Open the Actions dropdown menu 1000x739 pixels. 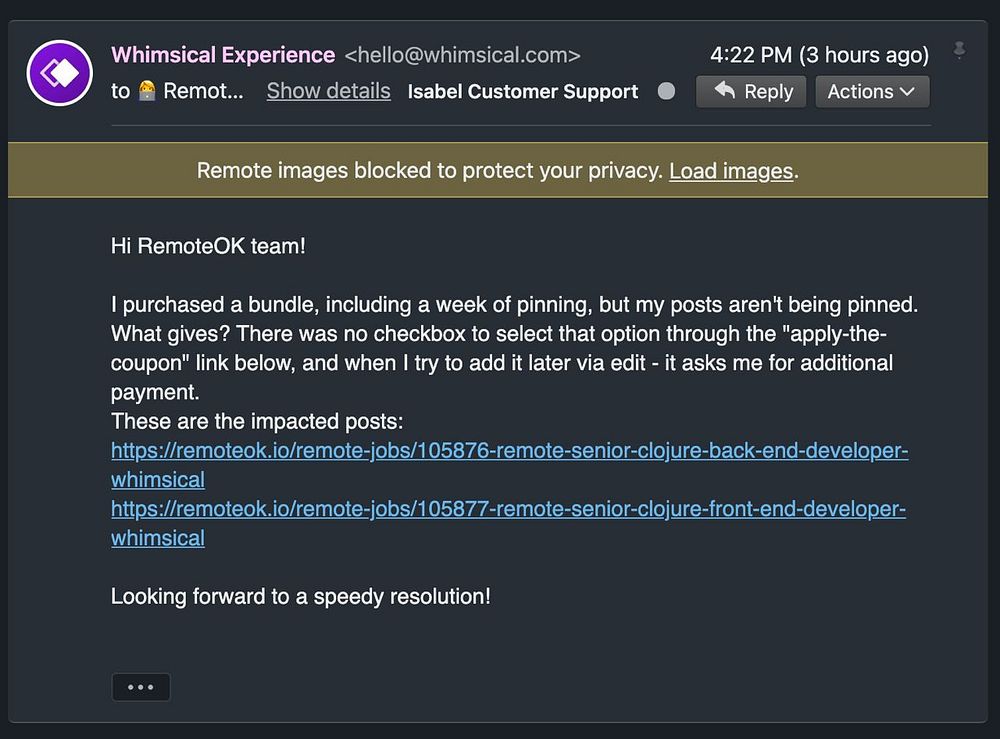pos(872,91)
